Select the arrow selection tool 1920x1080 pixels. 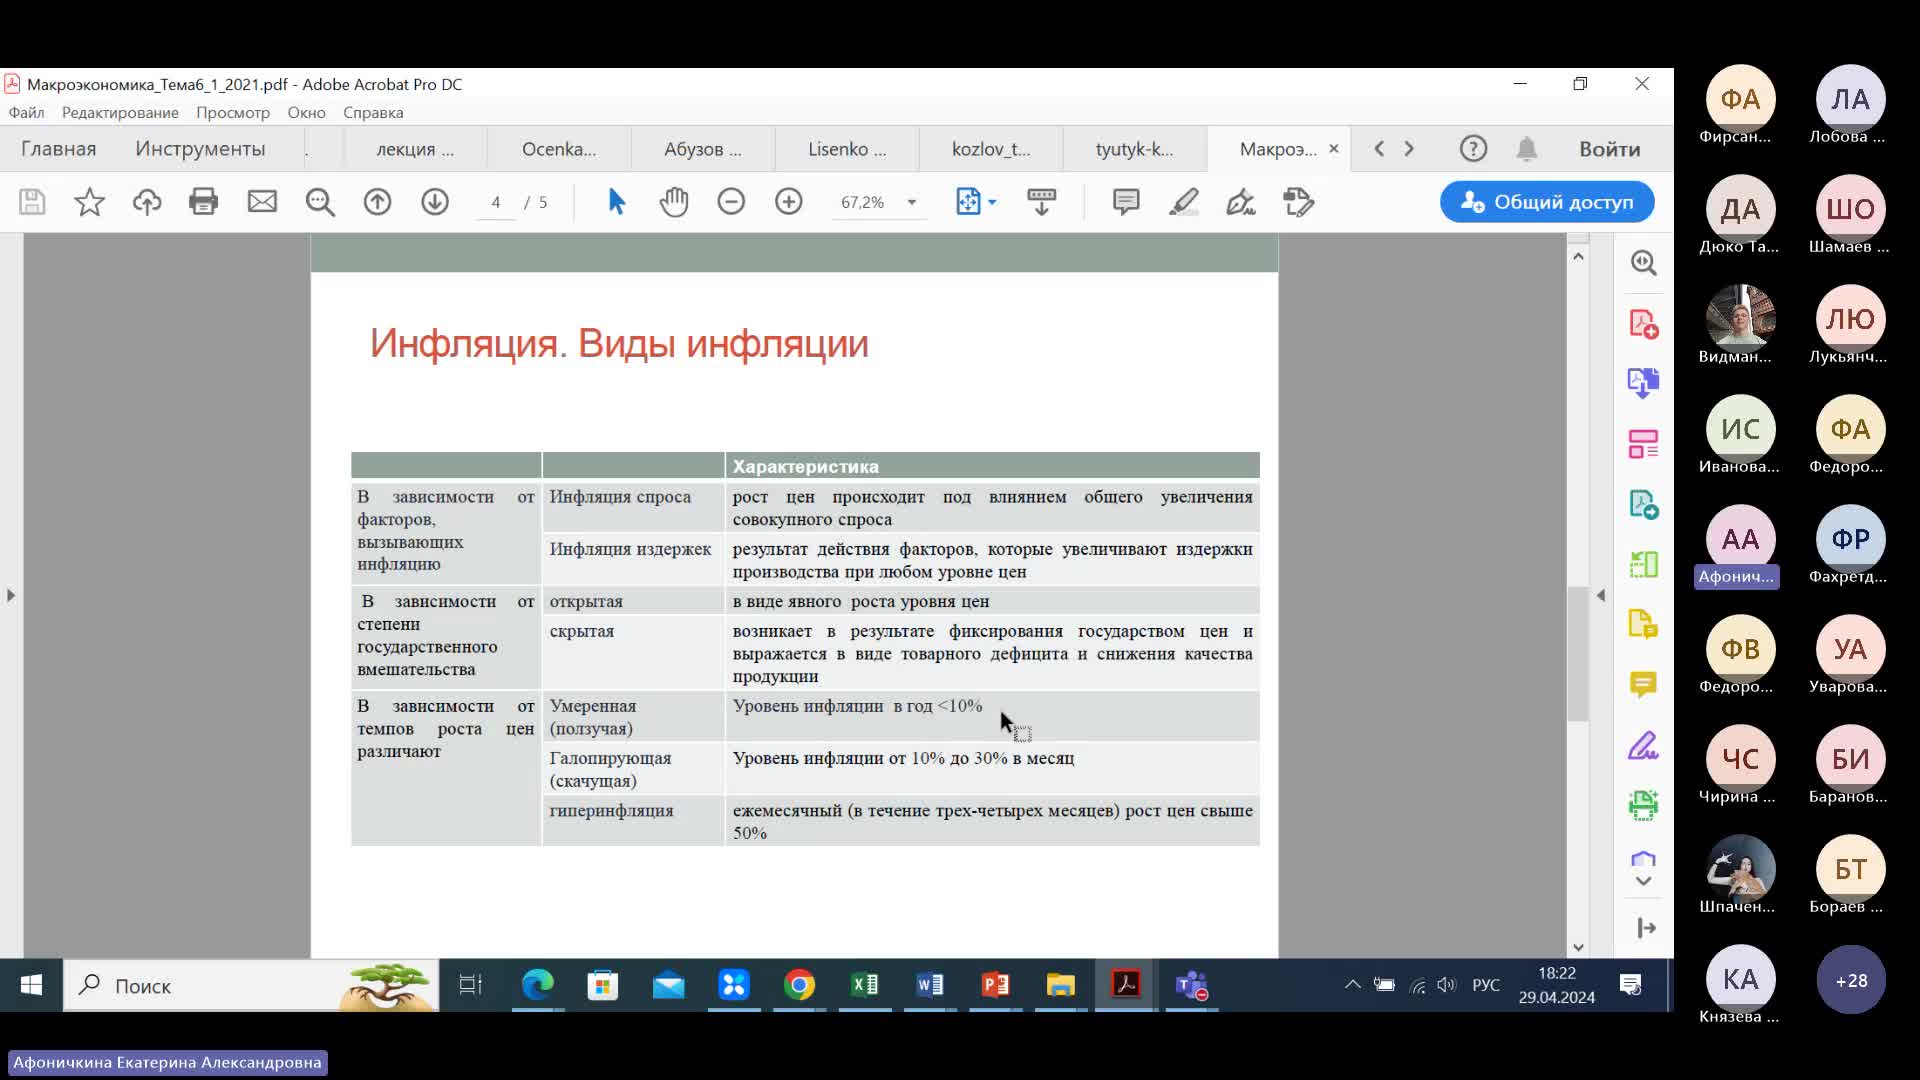click(616, 202)
